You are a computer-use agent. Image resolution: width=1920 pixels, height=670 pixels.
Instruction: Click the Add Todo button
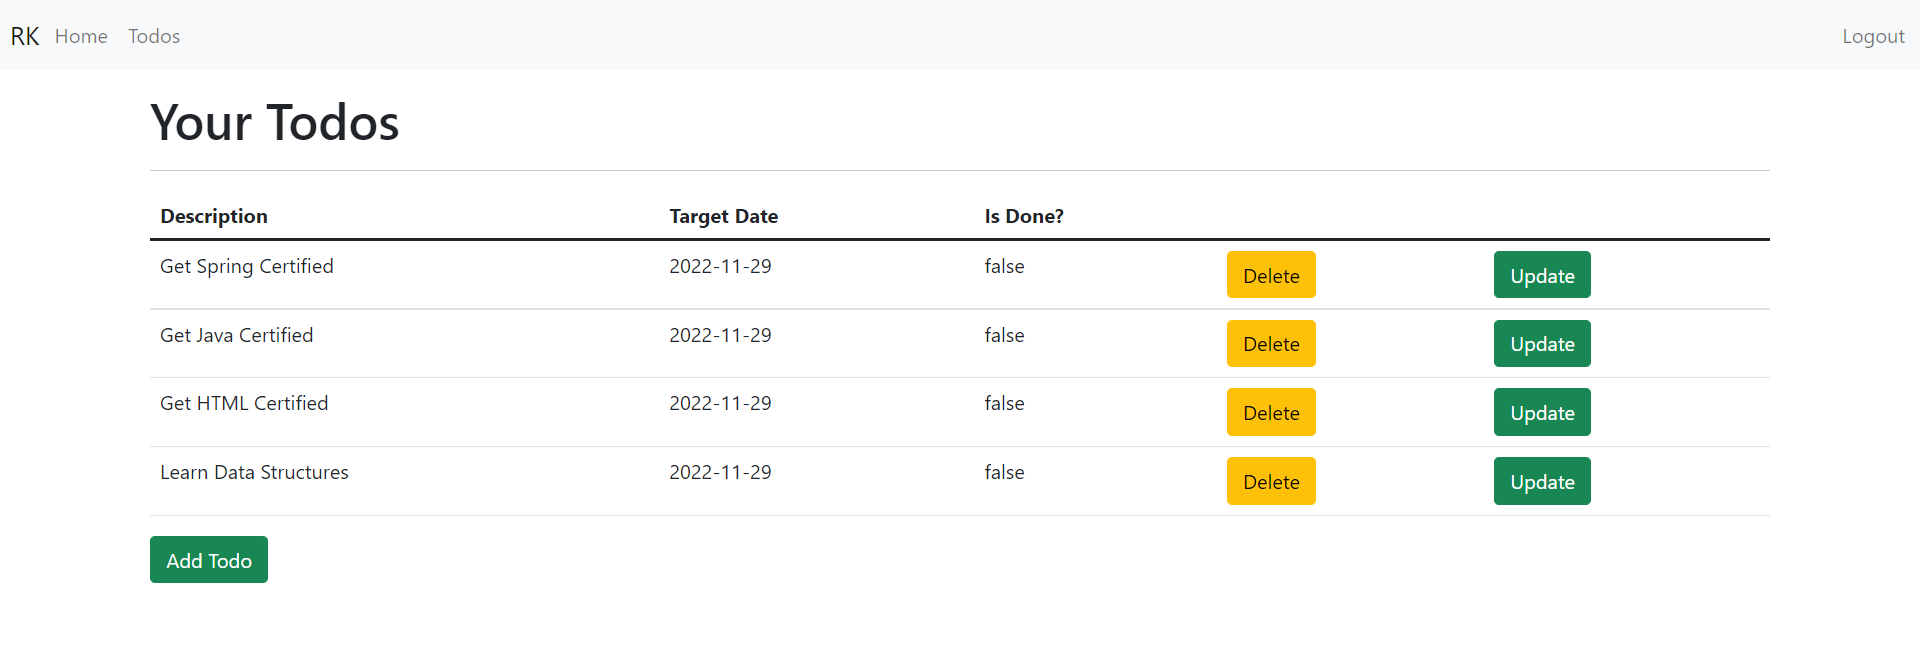209,560
